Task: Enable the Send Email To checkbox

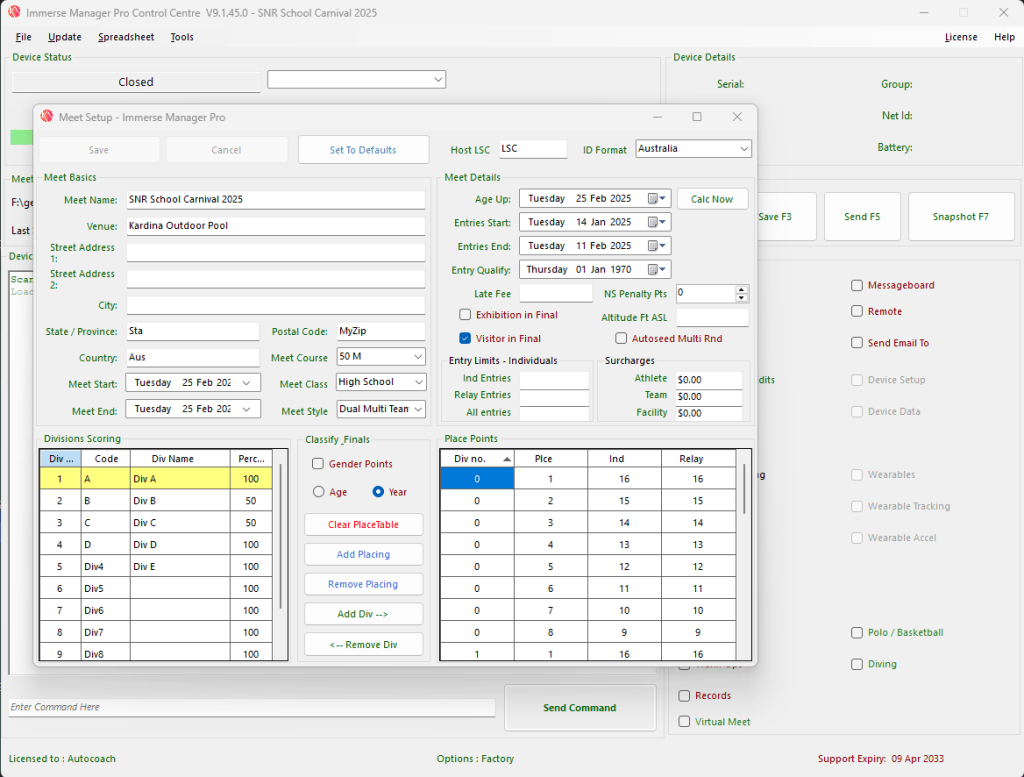Action: click(x=857, y=343)
